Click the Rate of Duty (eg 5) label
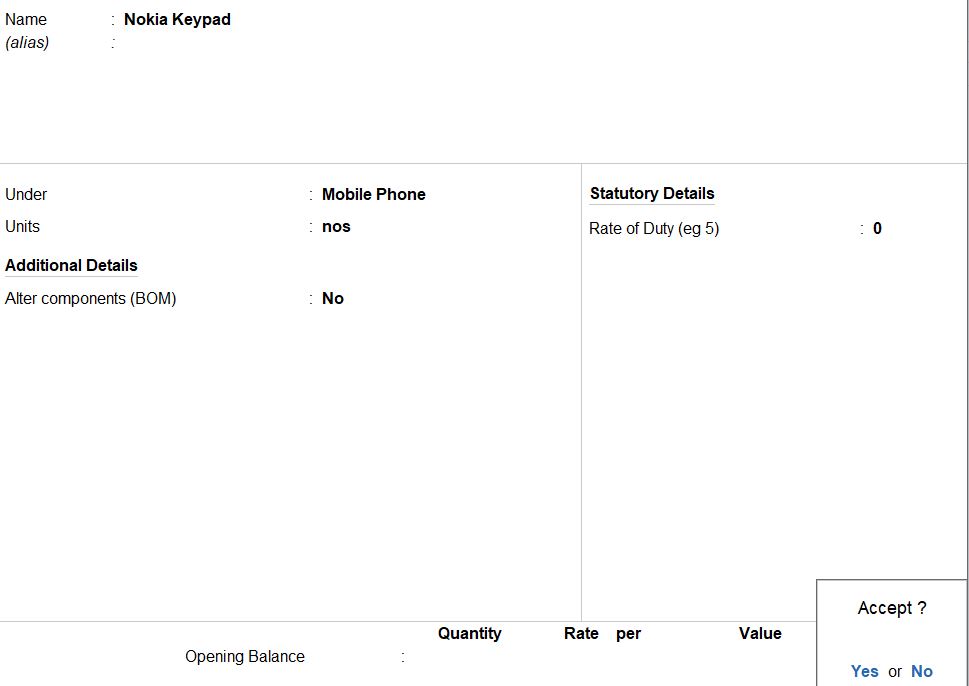This screenshot has width=969, height=686. [x=654, y=229]
